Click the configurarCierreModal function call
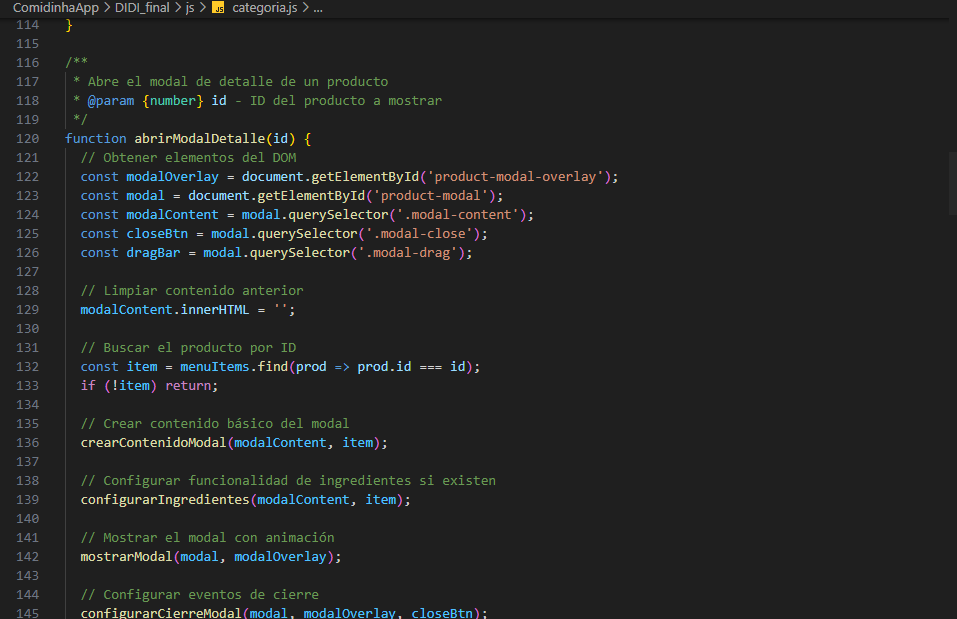Viewport: 957px width, 619px height. [x=161, y=613]
